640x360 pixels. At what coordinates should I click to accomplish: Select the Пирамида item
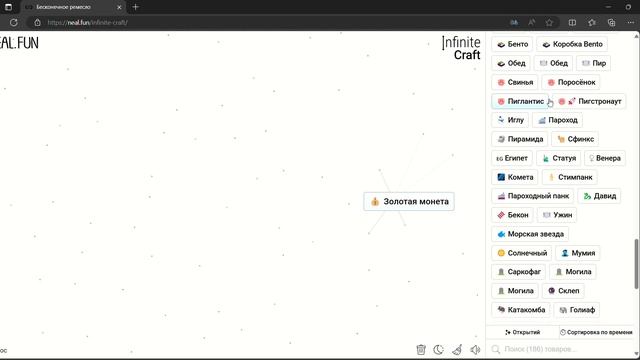click(x=520, y=139)
